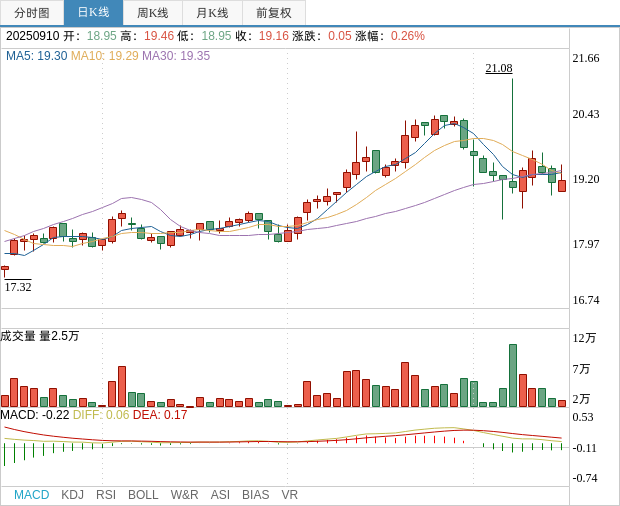Click the 7万 volume axis label
This screenshot has height=506, width=620.
point(581,369)
